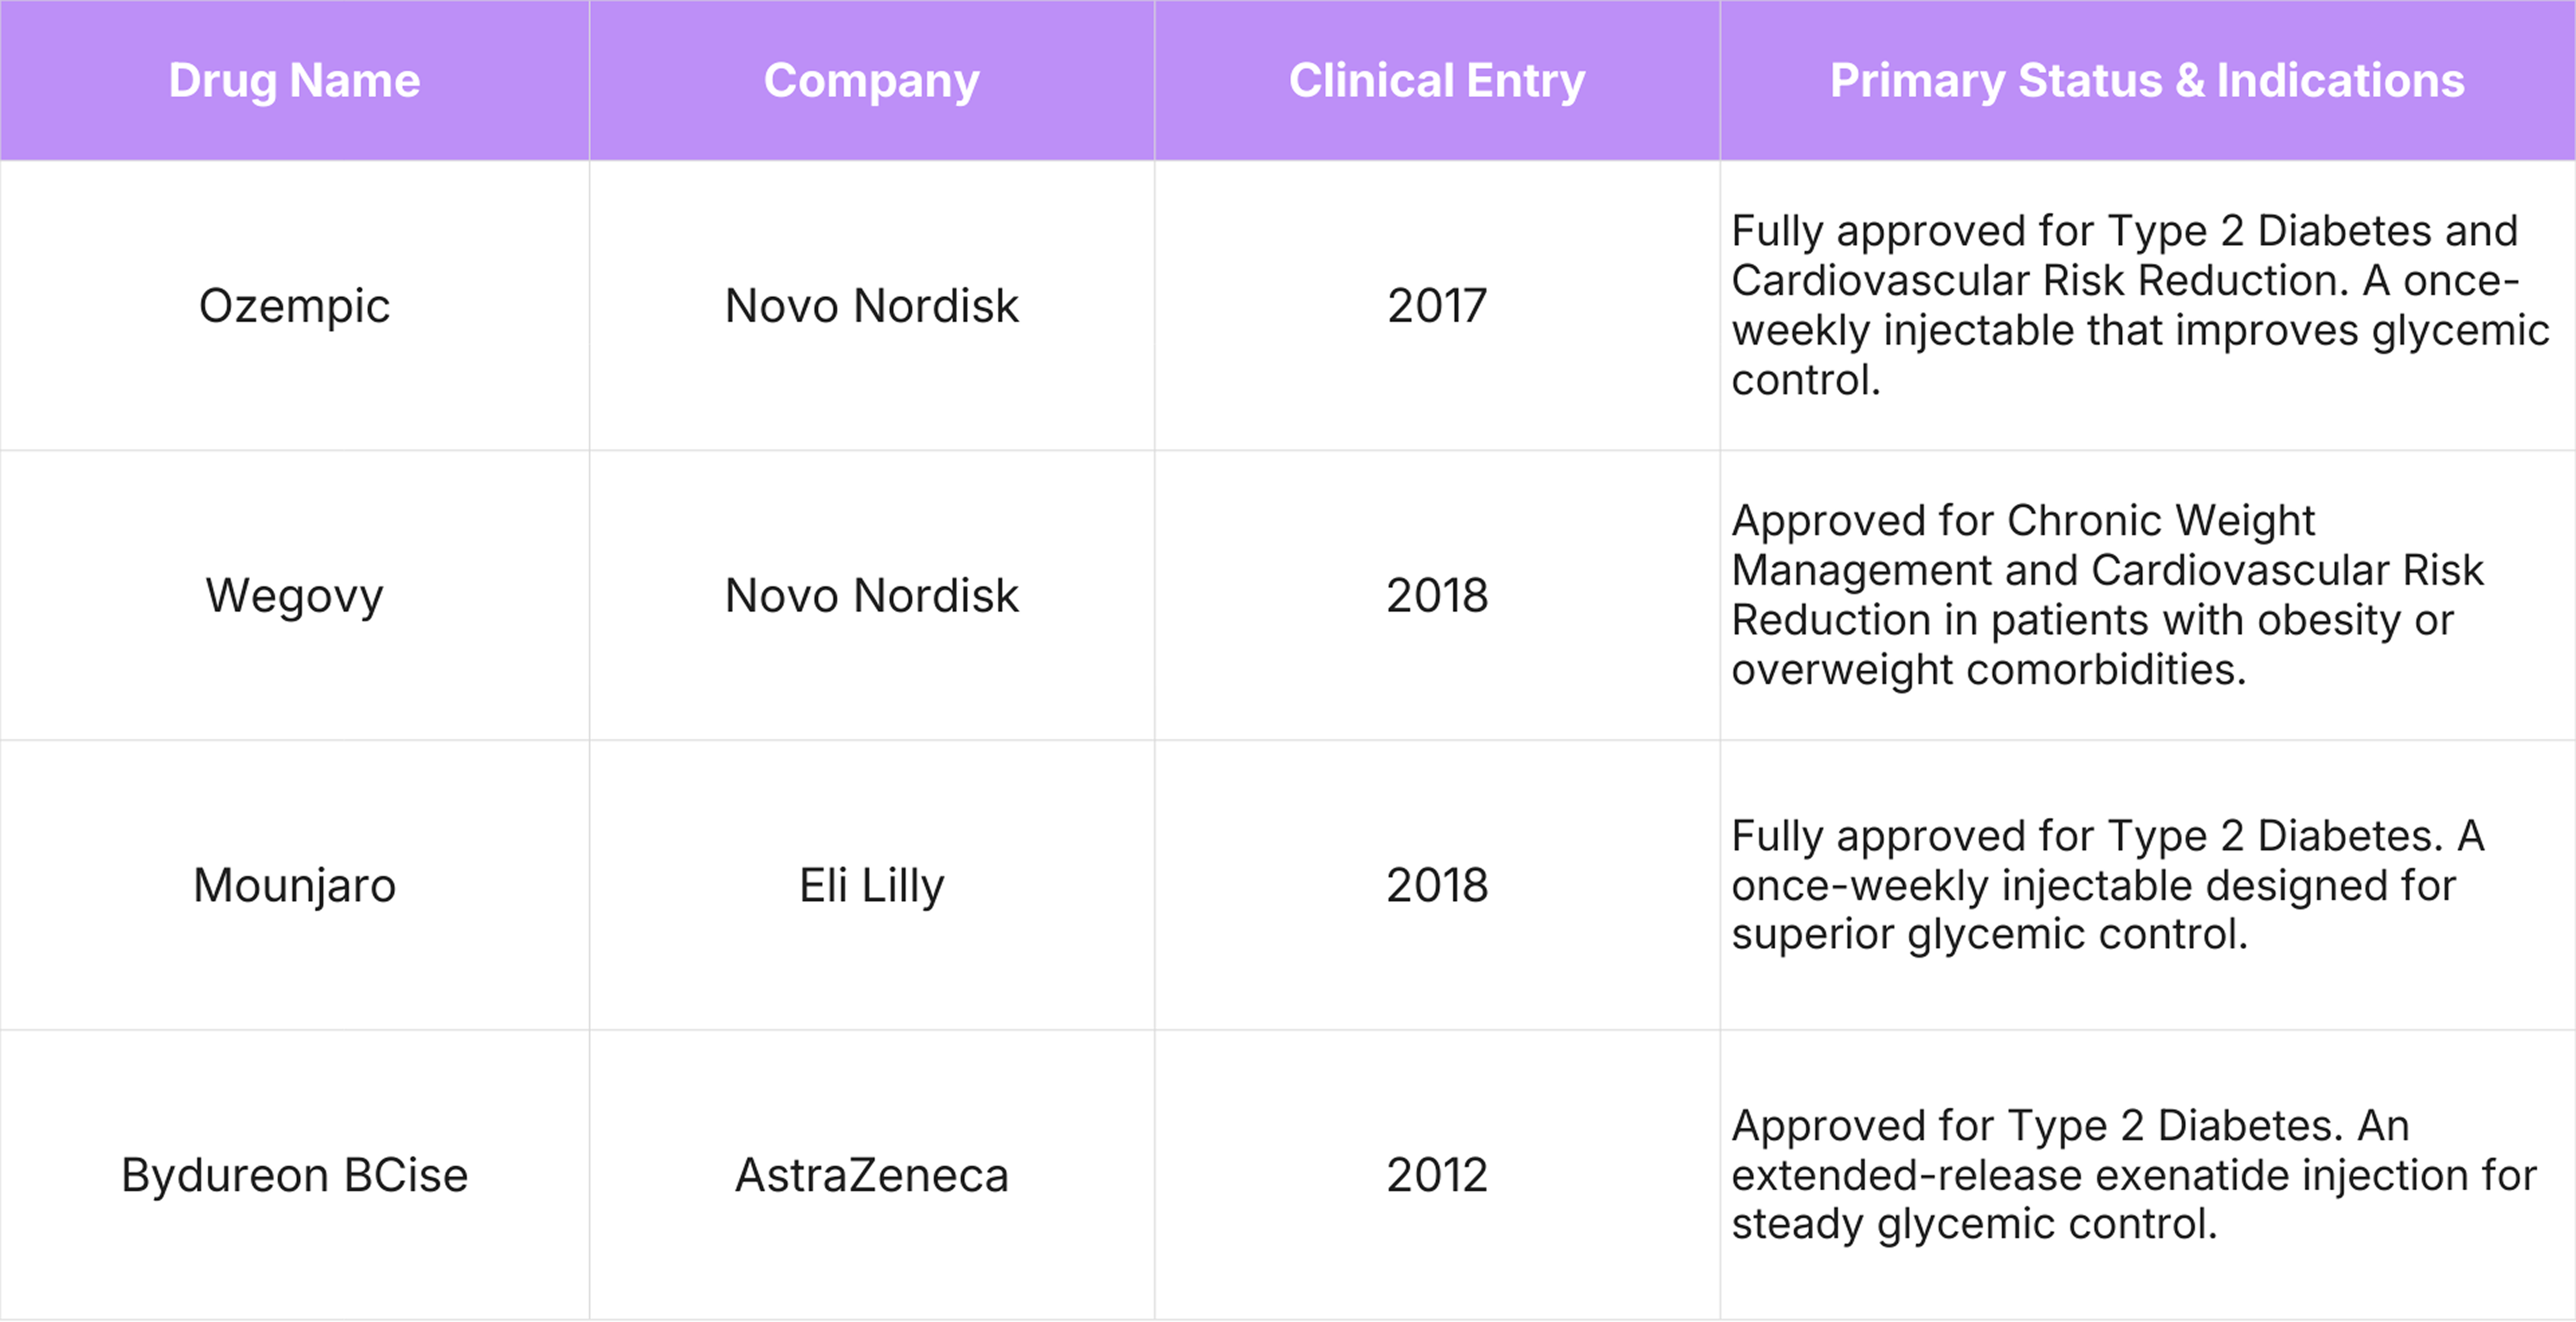Click the superior glycemic control description
This screenshot has height=1322, width=2576.
coord(2108,885)
